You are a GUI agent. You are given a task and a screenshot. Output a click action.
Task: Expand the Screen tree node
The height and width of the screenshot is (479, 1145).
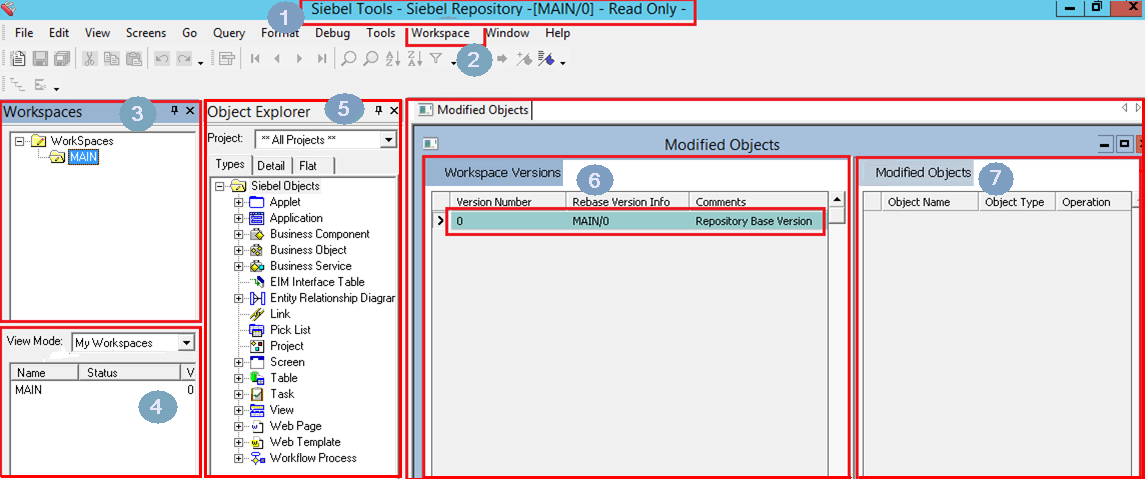click(238, 362)
